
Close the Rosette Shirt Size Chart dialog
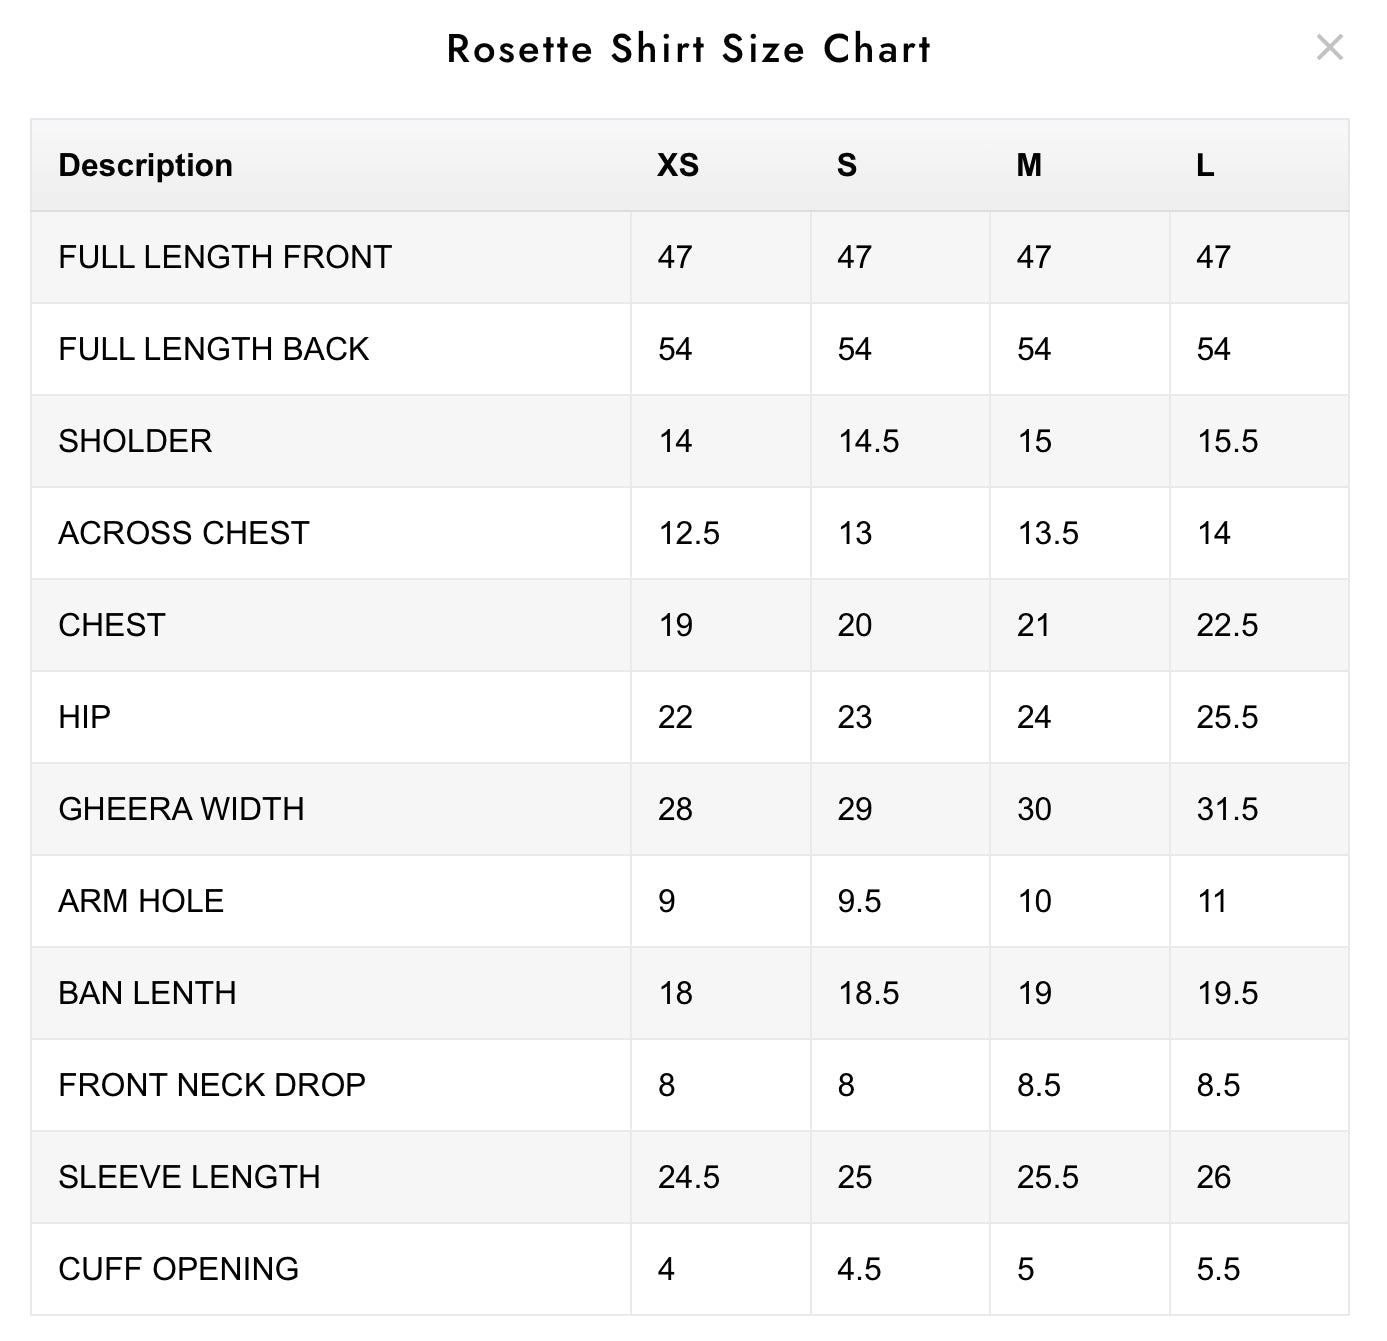point(1329,47)
